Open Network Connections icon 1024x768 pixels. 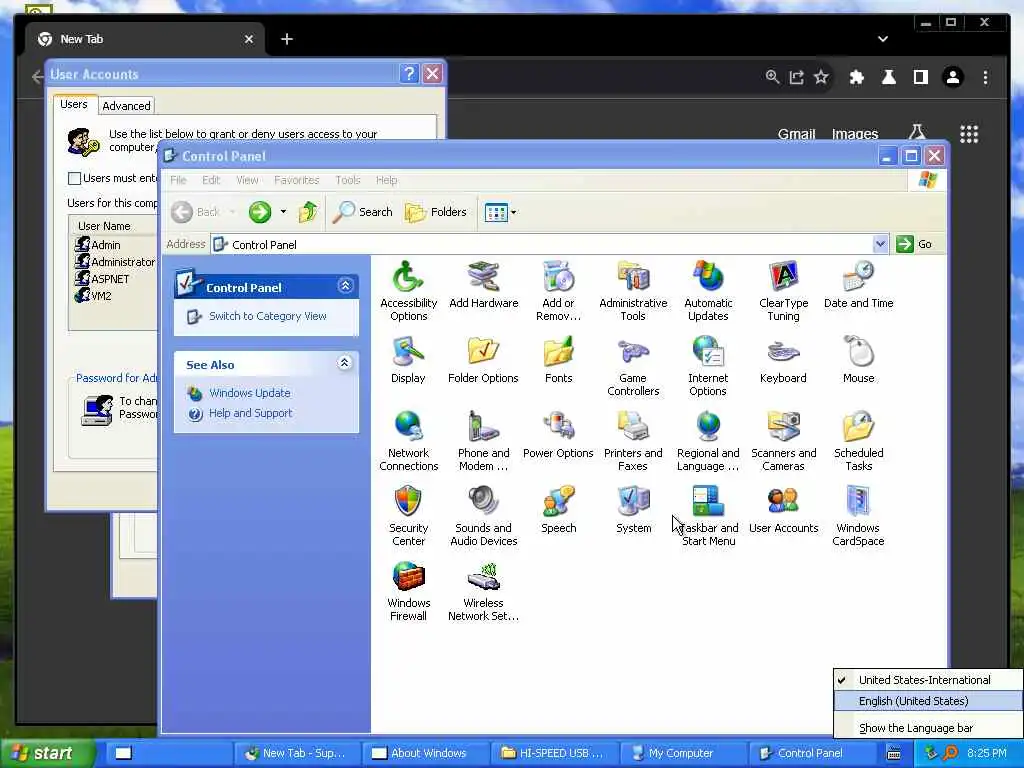[x=408, y=441]
